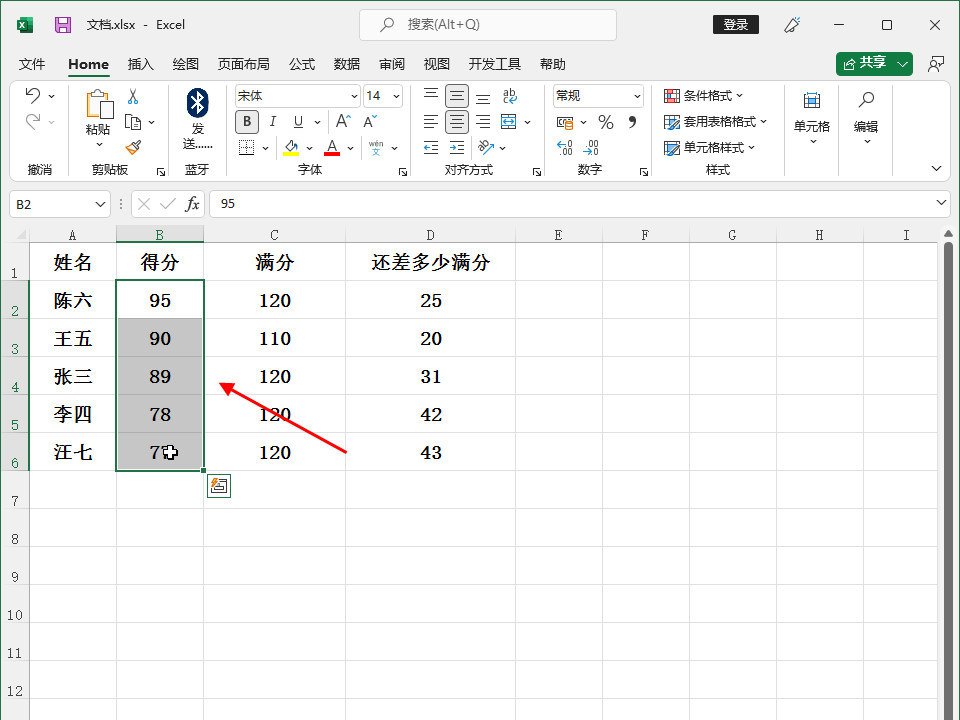The image size is (960, 720).
Task: Switch to the 数据 tab
Action: 347,64
